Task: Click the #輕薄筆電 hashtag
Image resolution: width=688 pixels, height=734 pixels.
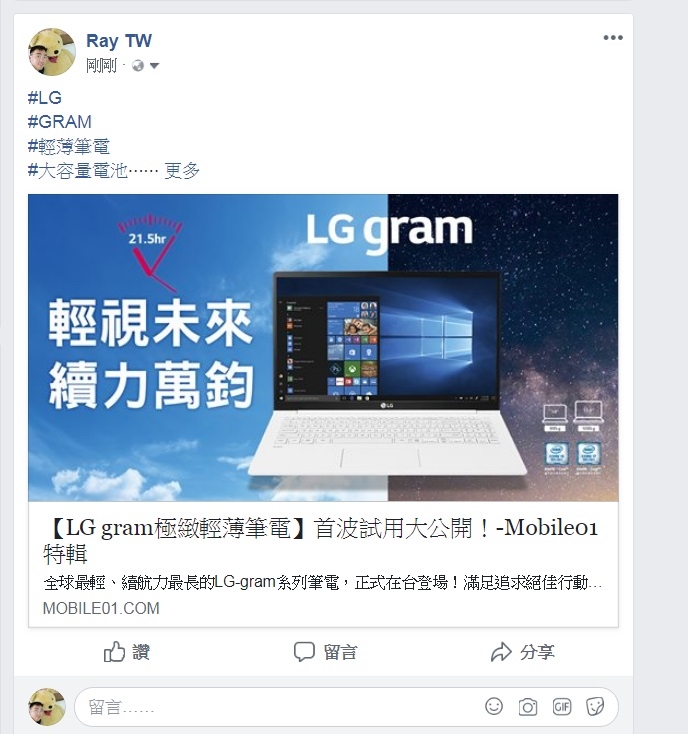Action: coord(68,146)
